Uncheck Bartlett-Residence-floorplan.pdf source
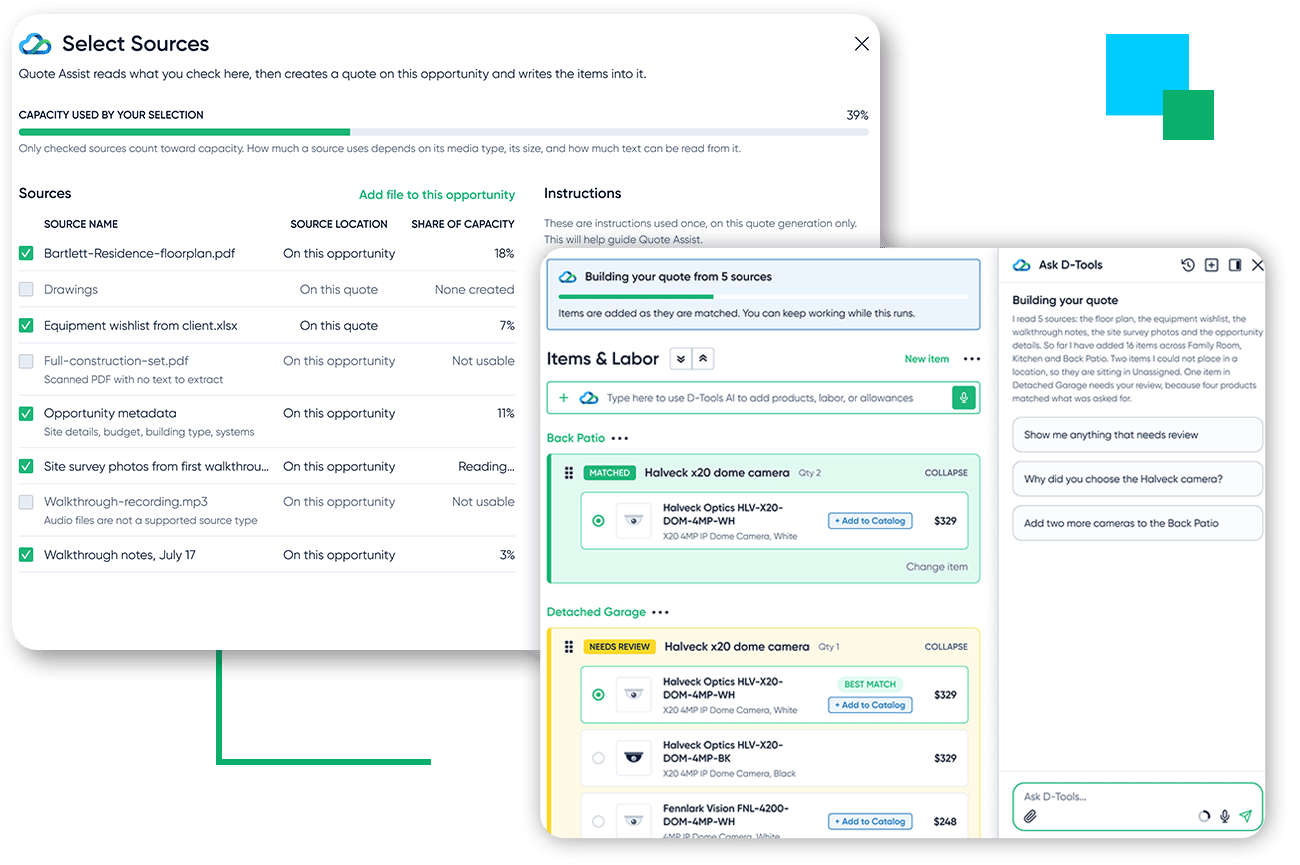The width and height of the screenshot is (1300, 865). click(x=26, y=254)
